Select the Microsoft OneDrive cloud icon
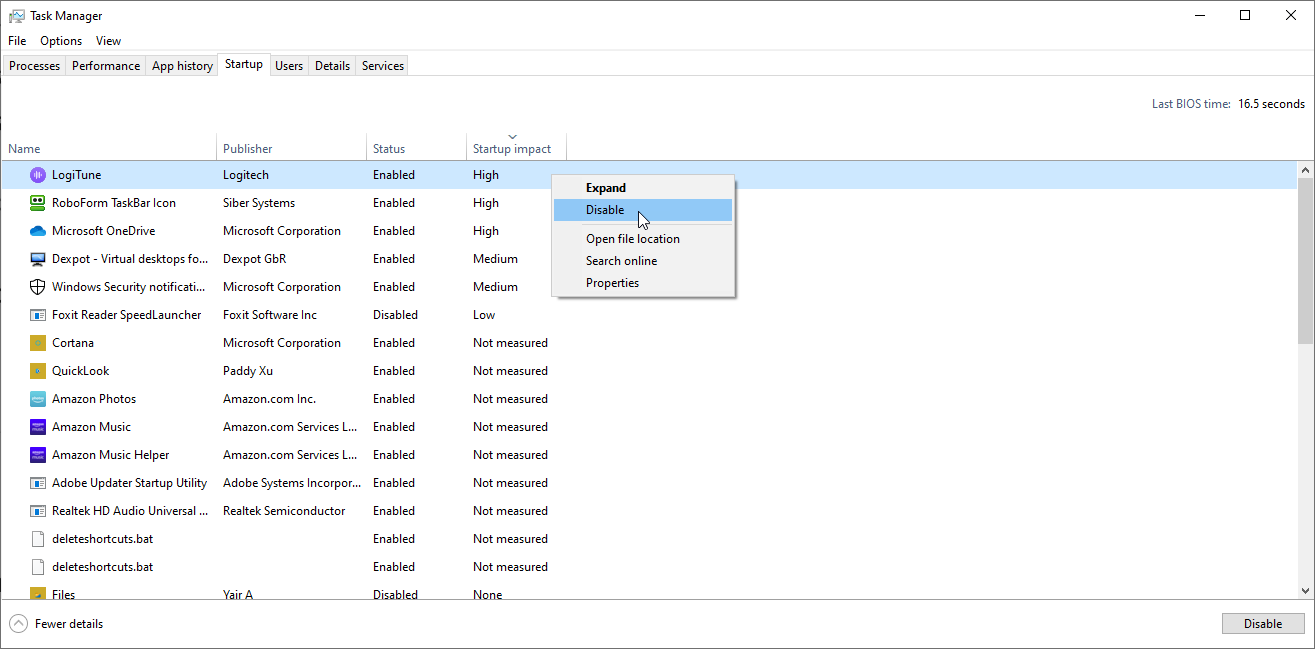This screenshot has height=649, width=1315. click(x=38, y=231)
